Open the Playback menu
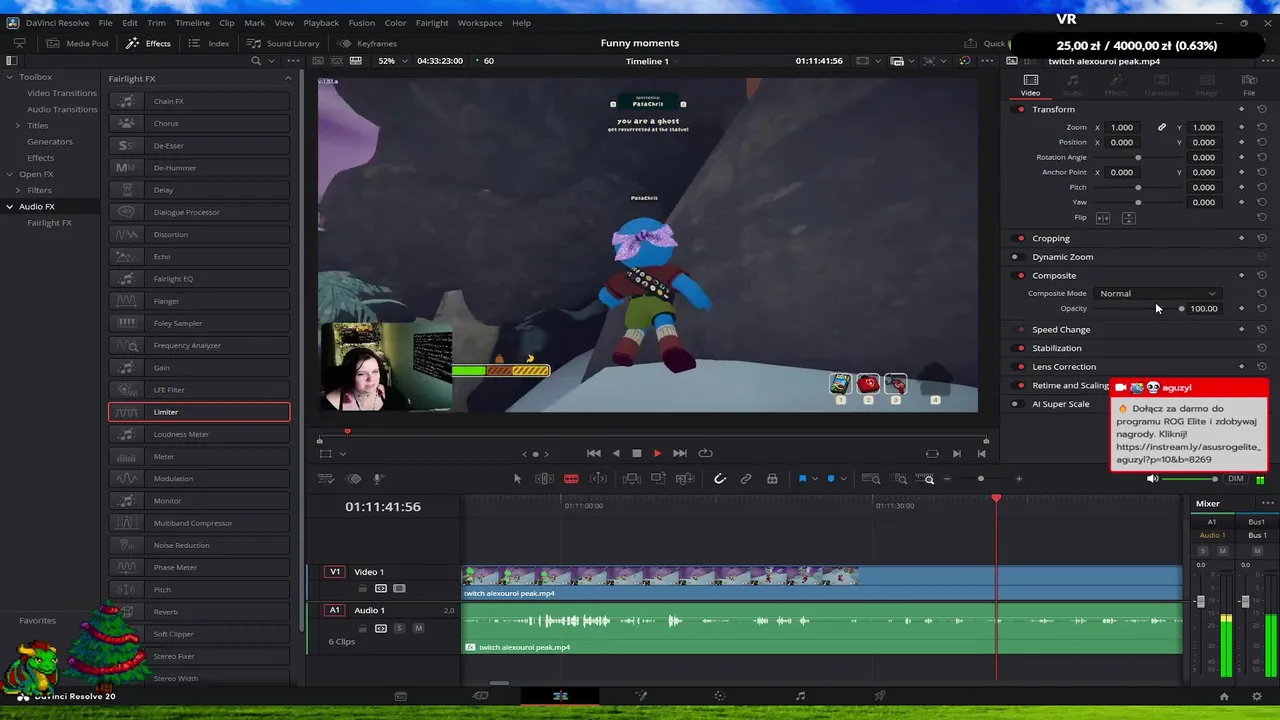The height and width of the screenshot is (720, 1280). pos(321,23)
